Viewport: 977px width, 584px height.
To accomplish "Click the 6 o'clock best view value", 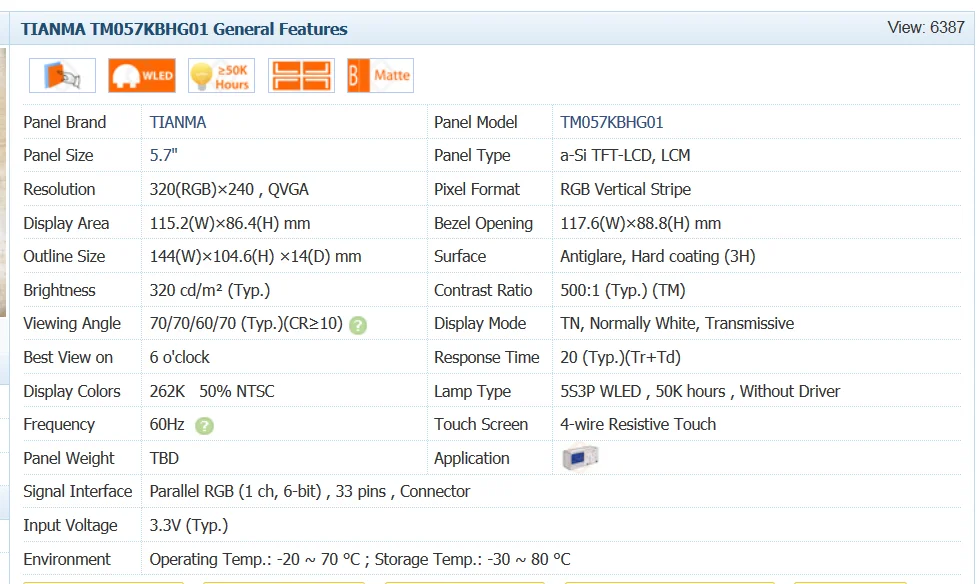I will (x=179, y=357).
